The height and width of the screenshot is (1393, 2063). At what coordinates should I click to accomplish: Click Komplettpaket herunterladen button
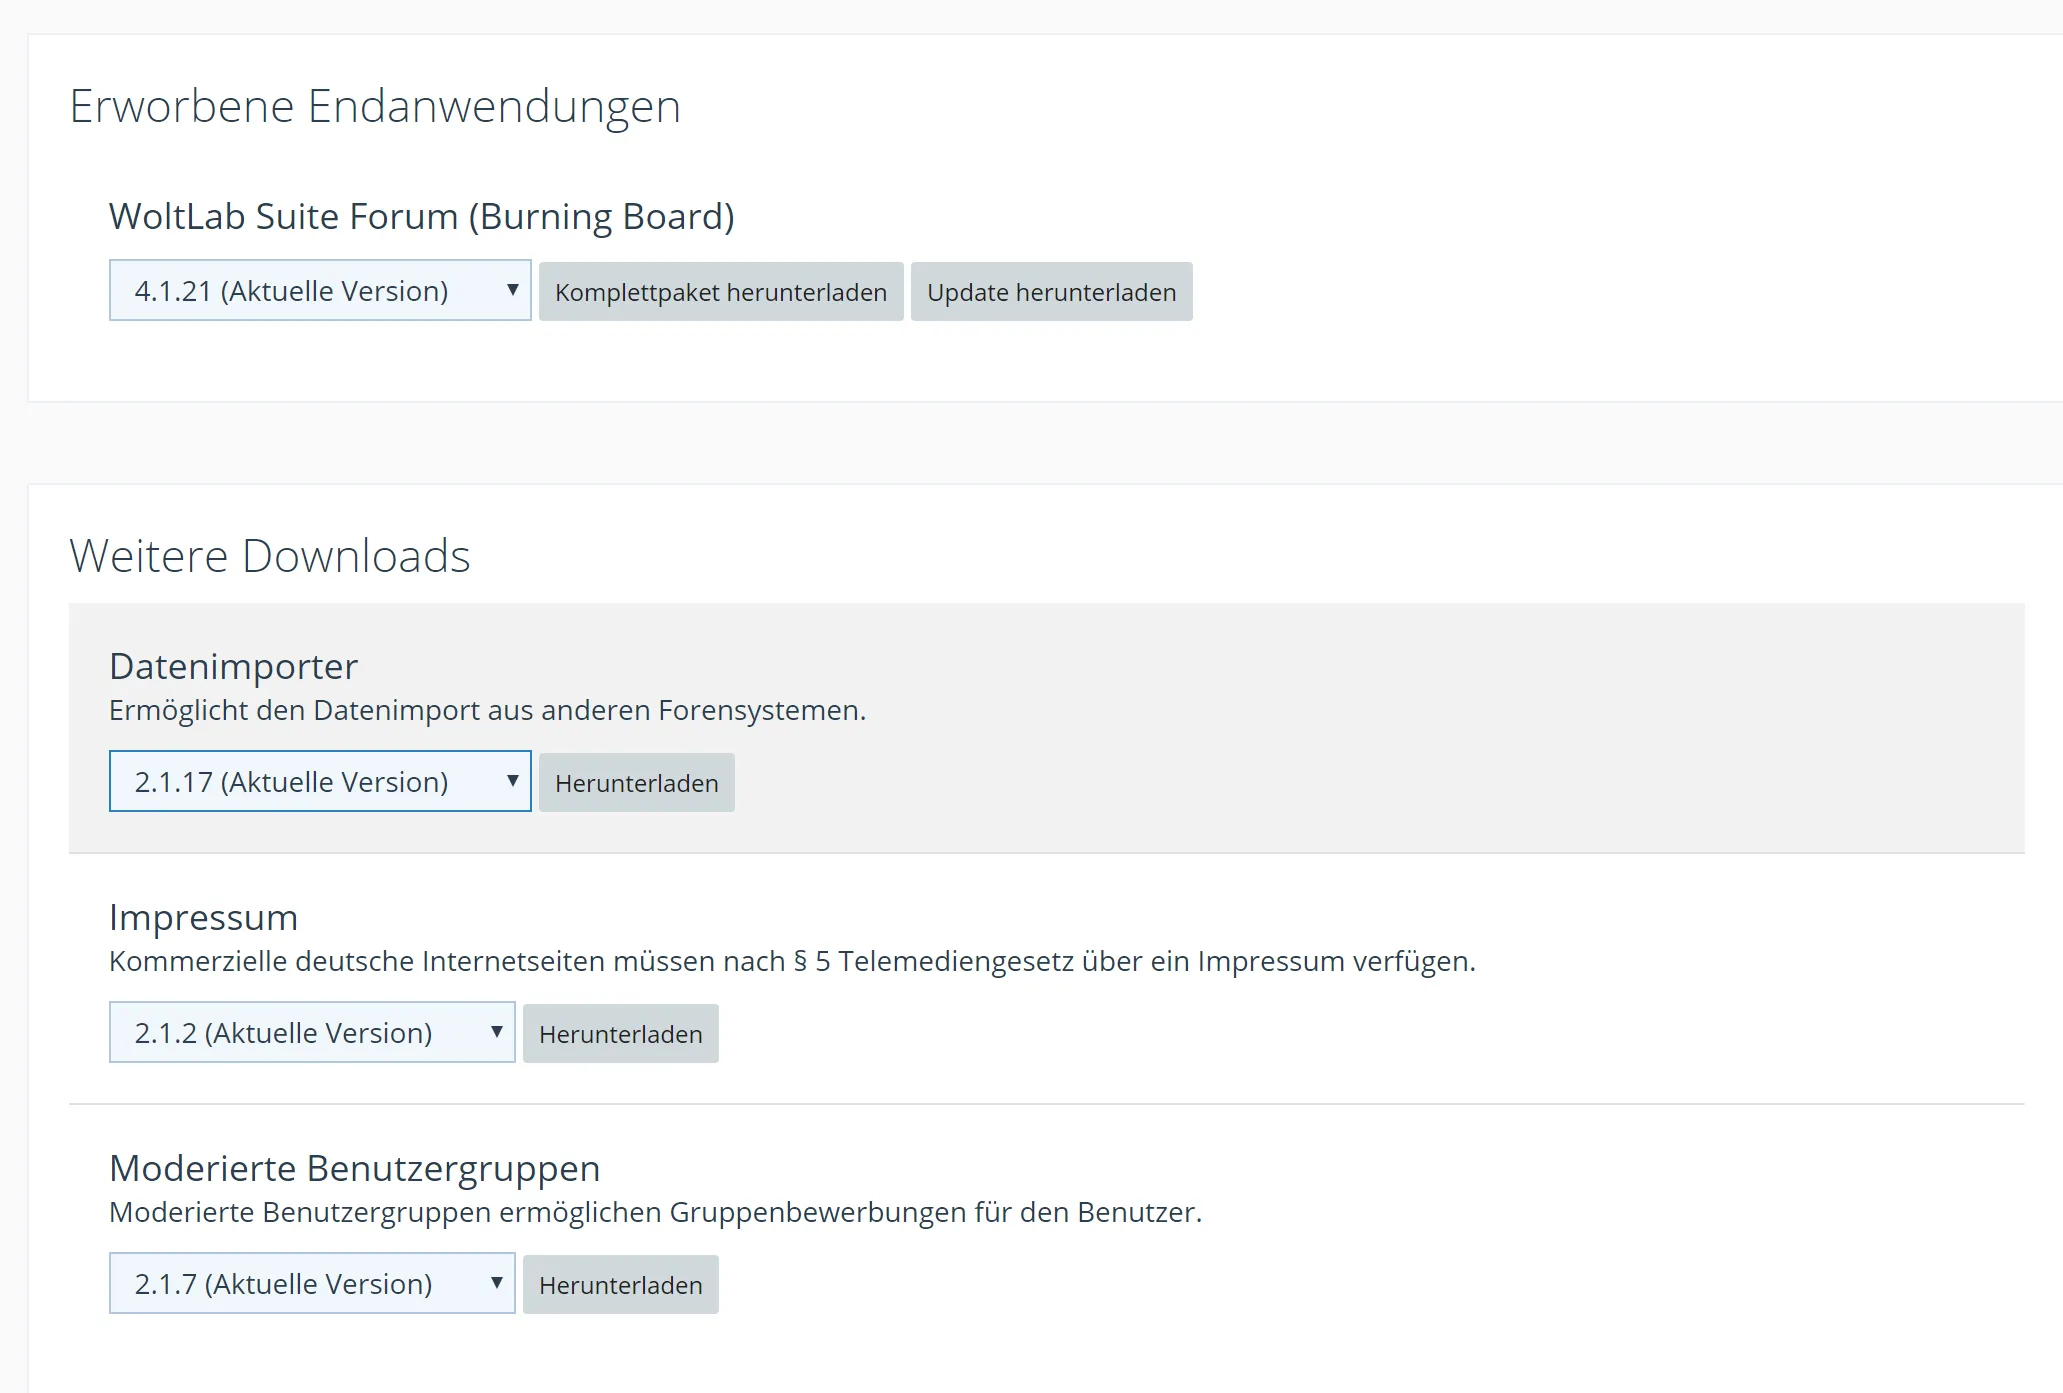click(x=720, y=292)
